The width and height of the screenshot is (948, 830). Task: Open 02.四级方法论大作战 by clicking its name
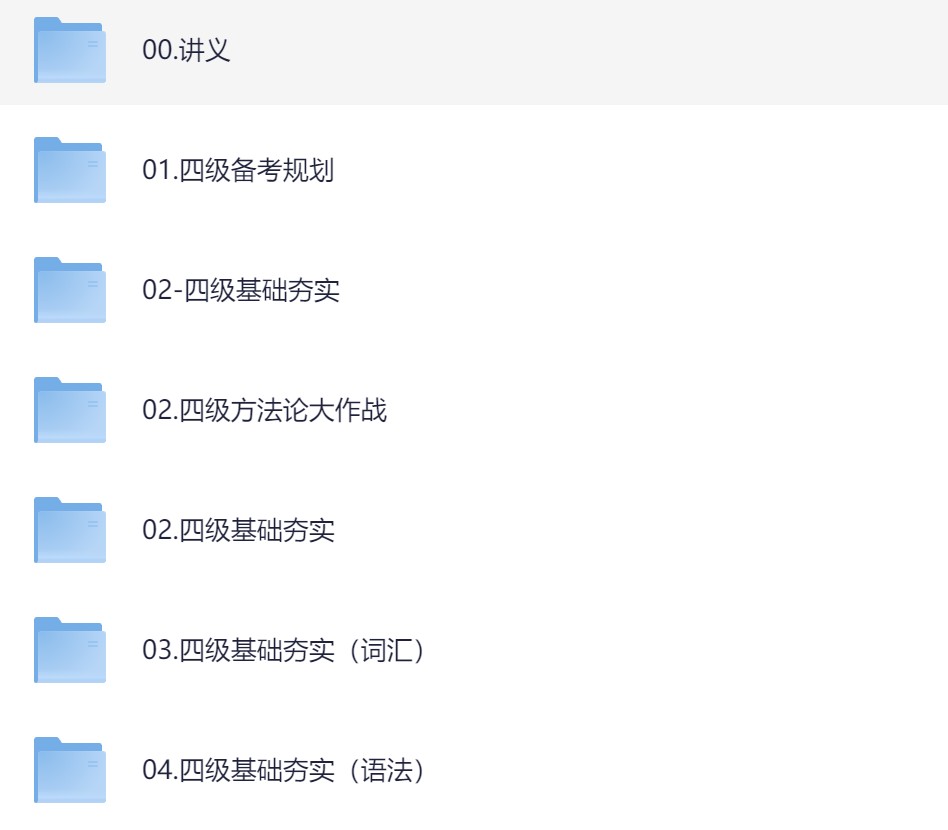pyautogui.click(x=264, y=411)
